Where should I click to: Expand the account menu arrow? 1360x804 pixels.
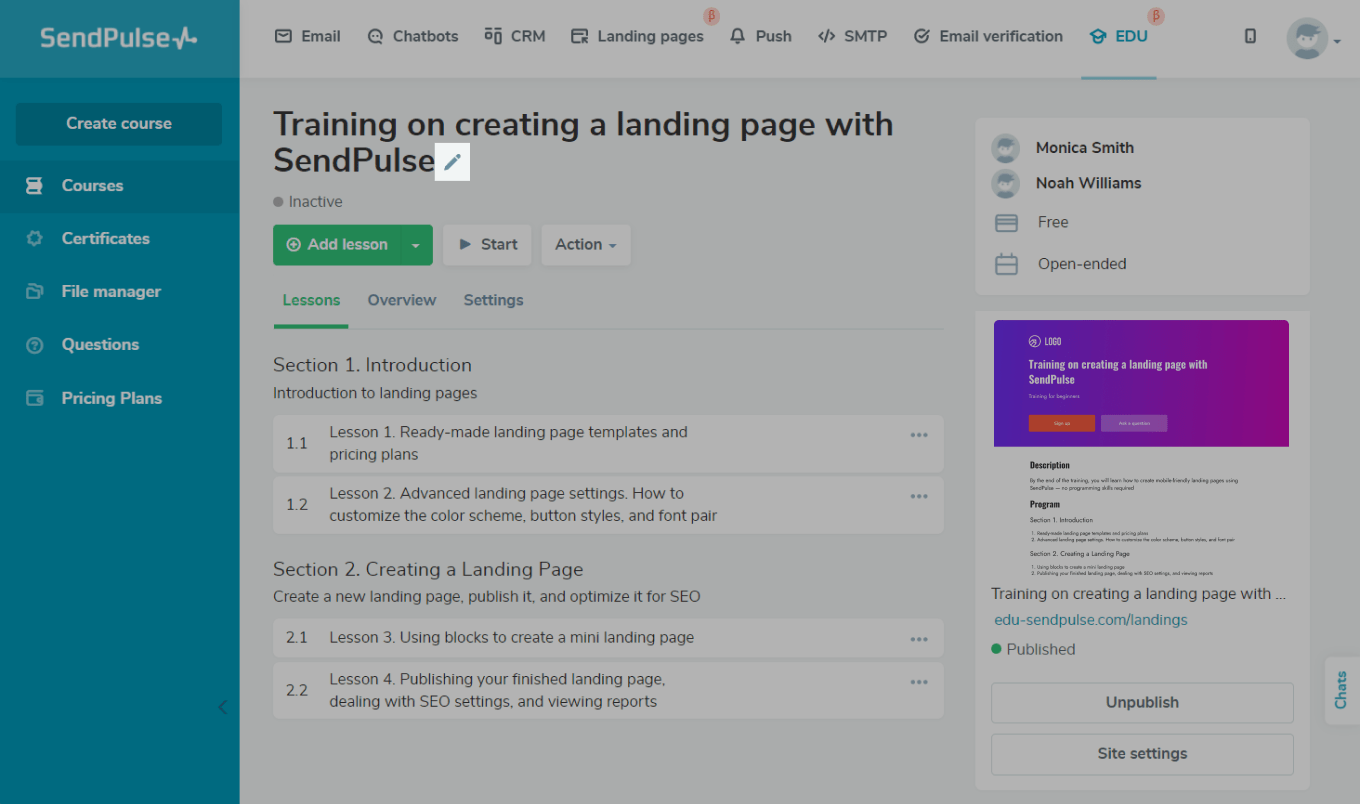tap(1337, 42)
